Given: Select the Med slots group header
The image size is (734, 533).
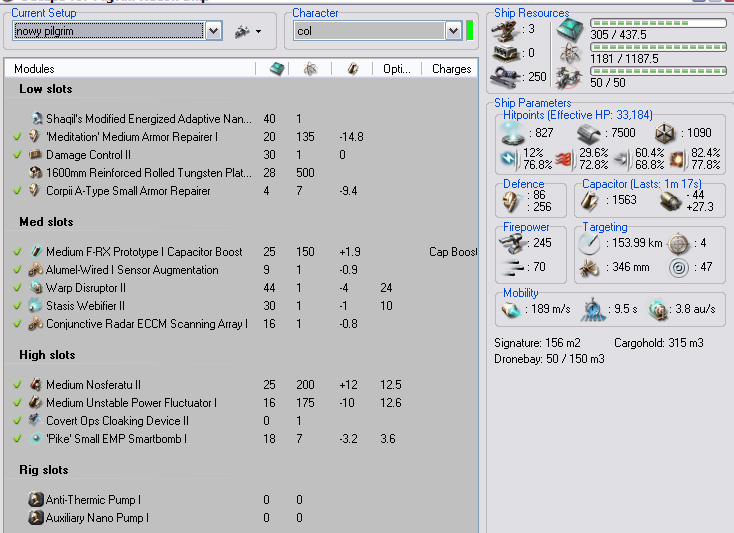Looking at the screenshot, I should [46, 222].
